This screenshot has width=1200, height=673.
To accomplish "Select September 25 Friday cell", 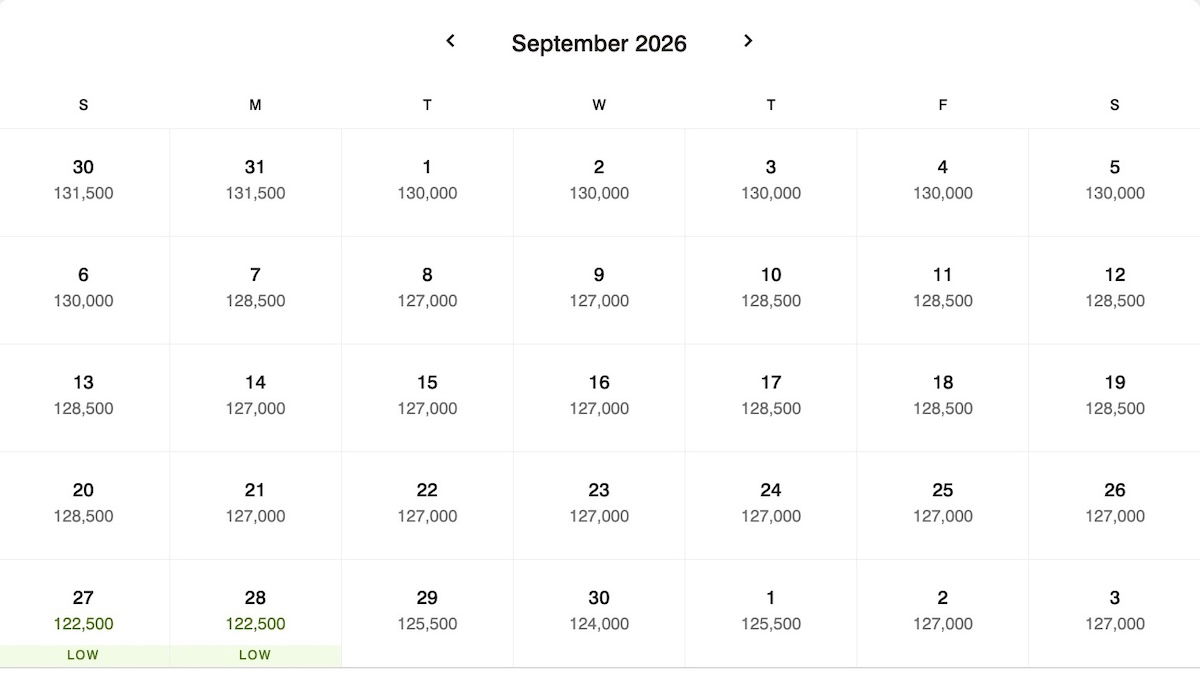I will click(x=942, y=504).
